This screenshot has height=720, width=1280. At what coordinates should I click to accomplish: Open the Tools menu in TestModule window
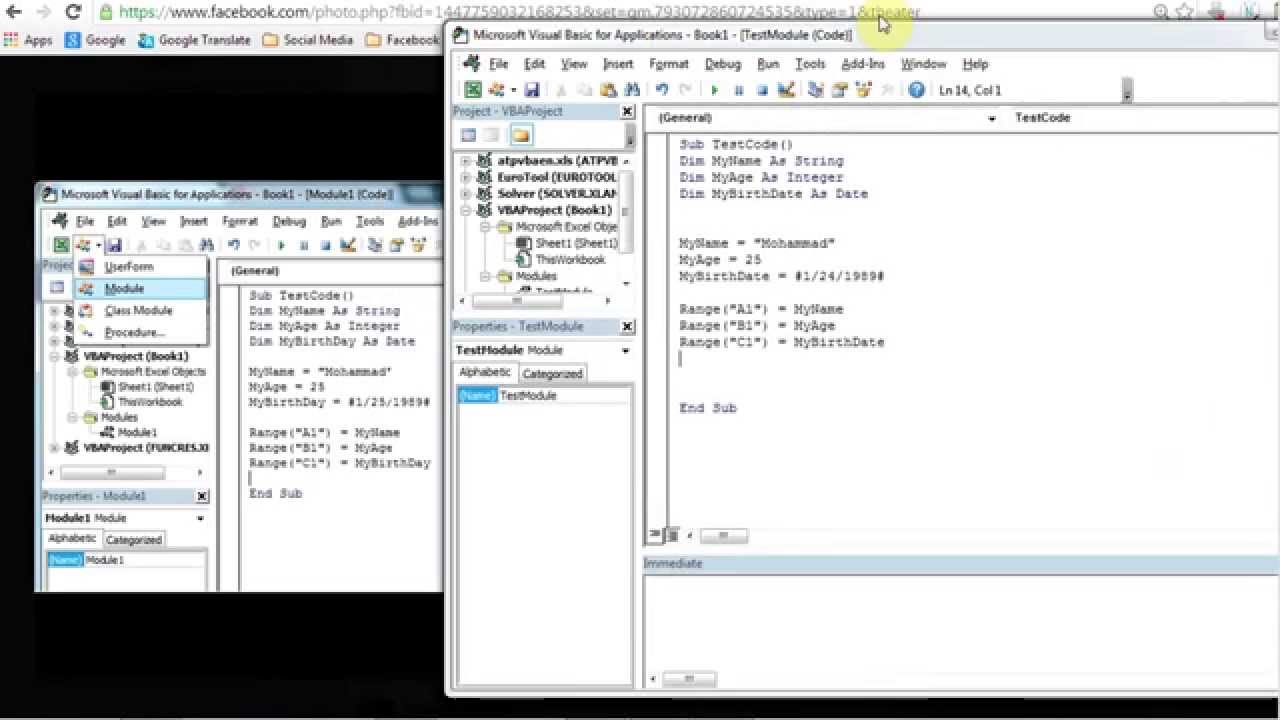pos(810,64)
